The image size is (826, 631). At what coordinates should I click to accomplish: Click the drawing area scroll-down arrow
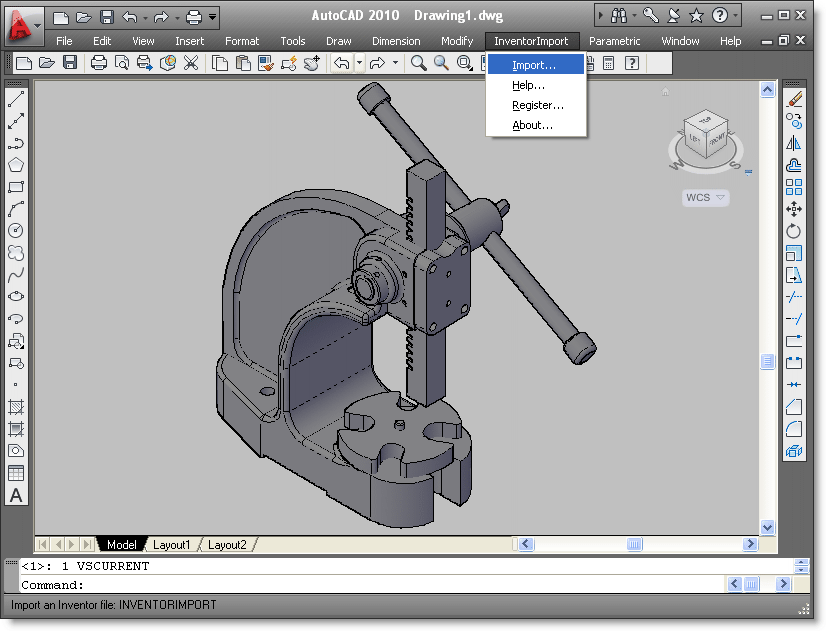point(768,527)
